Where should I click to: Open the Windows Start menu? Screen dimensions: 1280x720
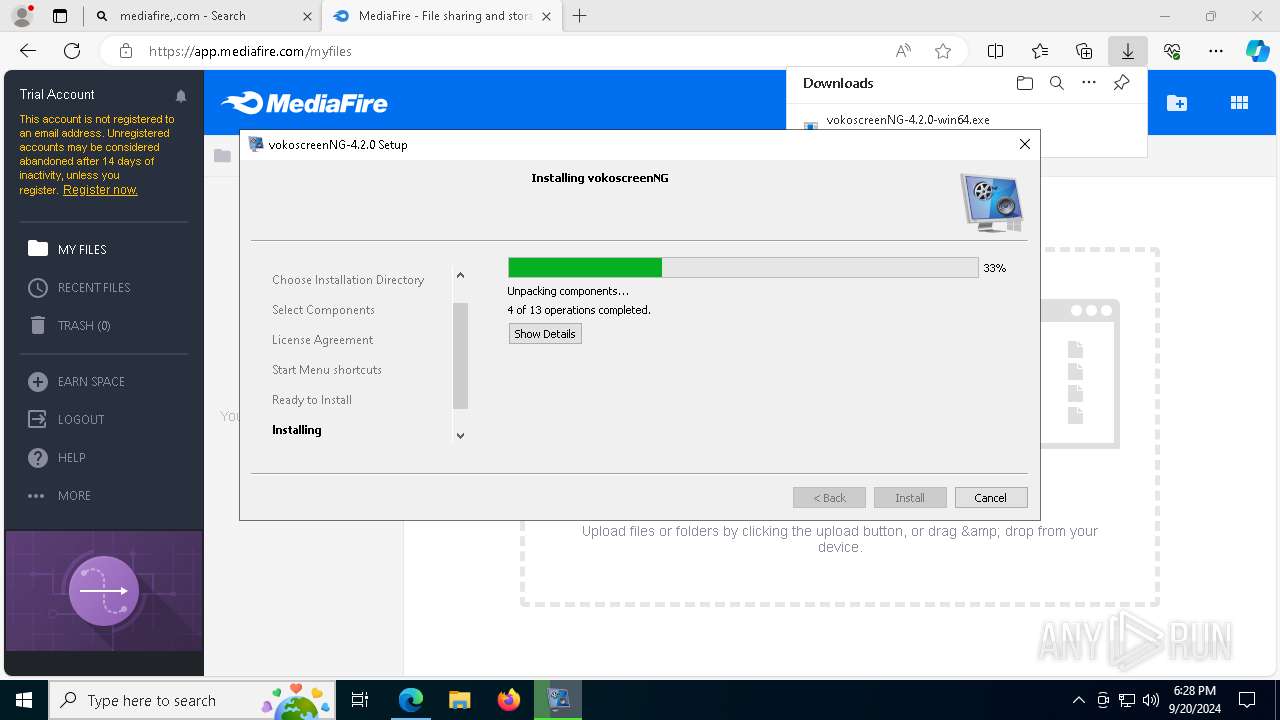(x=23, y=700)
